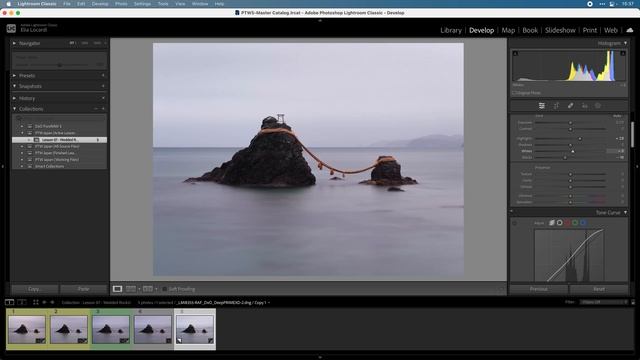This screenshot has width=640, height=360.
Task: Collapse the Histogram panel
Action: click(625, 43)
